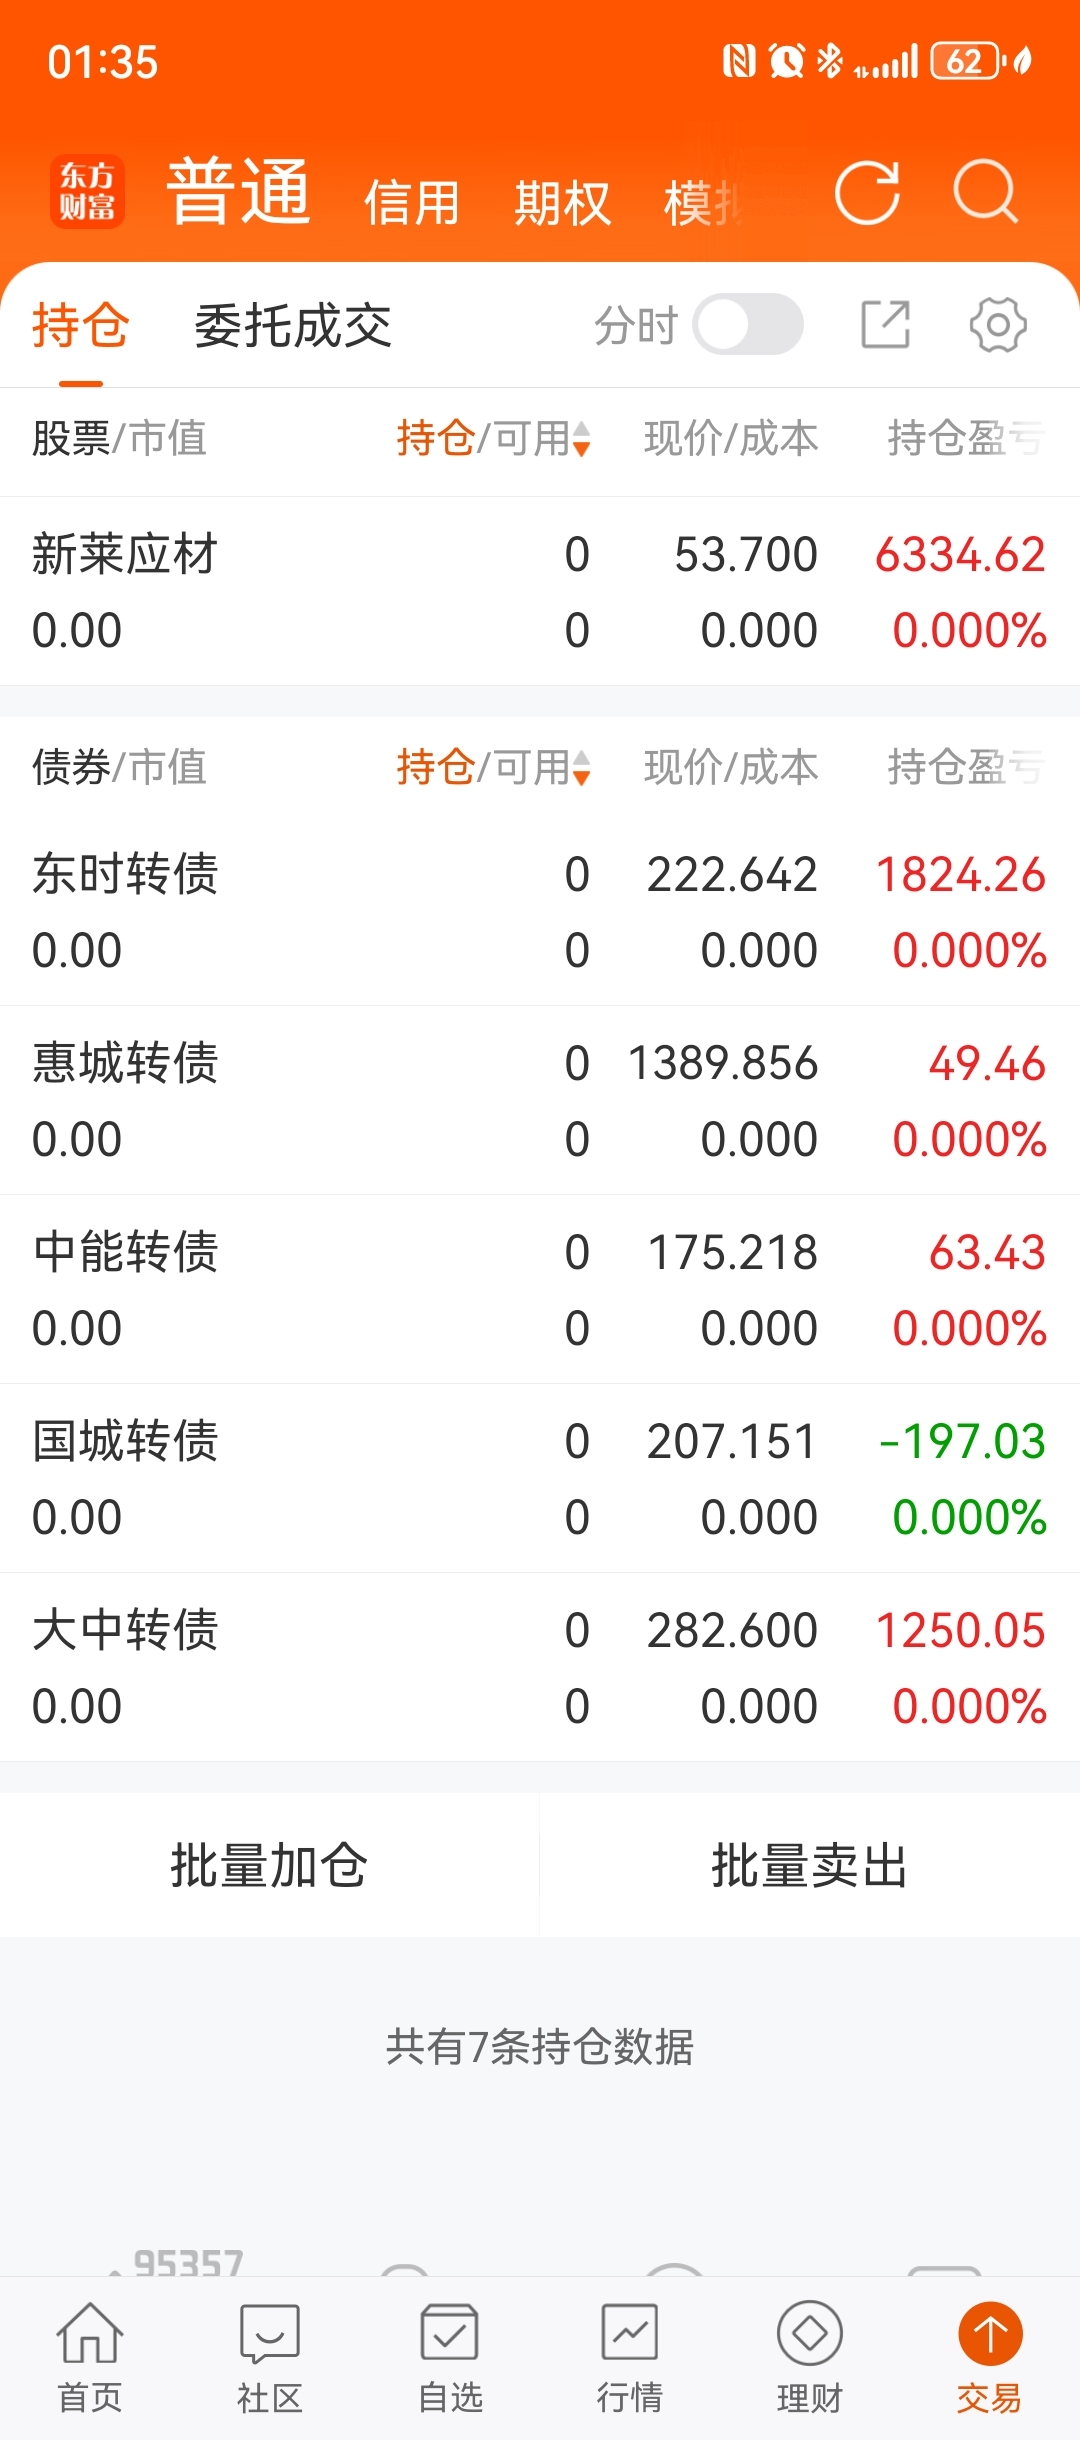Tap the refresh icon in header
The image size is (1080, 2440).
point(867,192)
